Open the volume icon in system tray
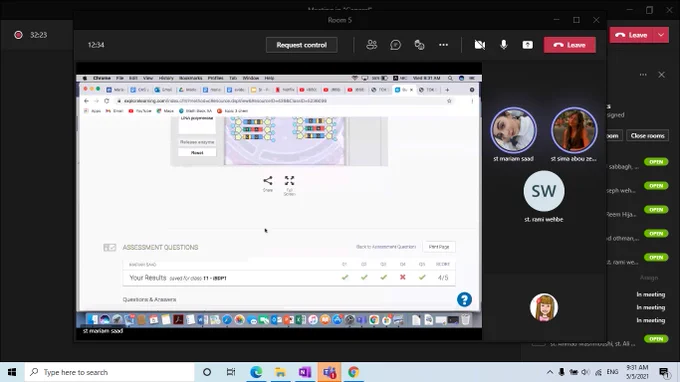Screen dimensions: 680x382 585,372
